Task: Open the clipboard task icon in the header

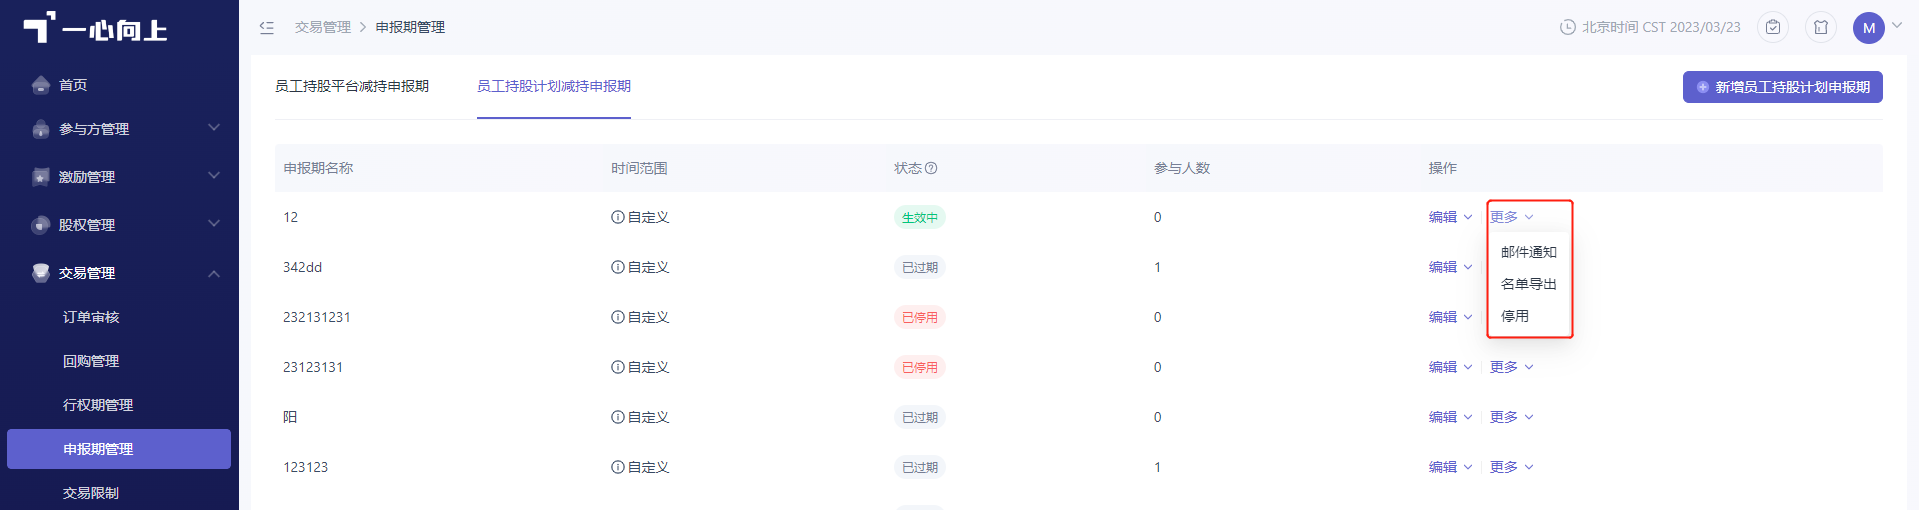Action: (1773, 27)
